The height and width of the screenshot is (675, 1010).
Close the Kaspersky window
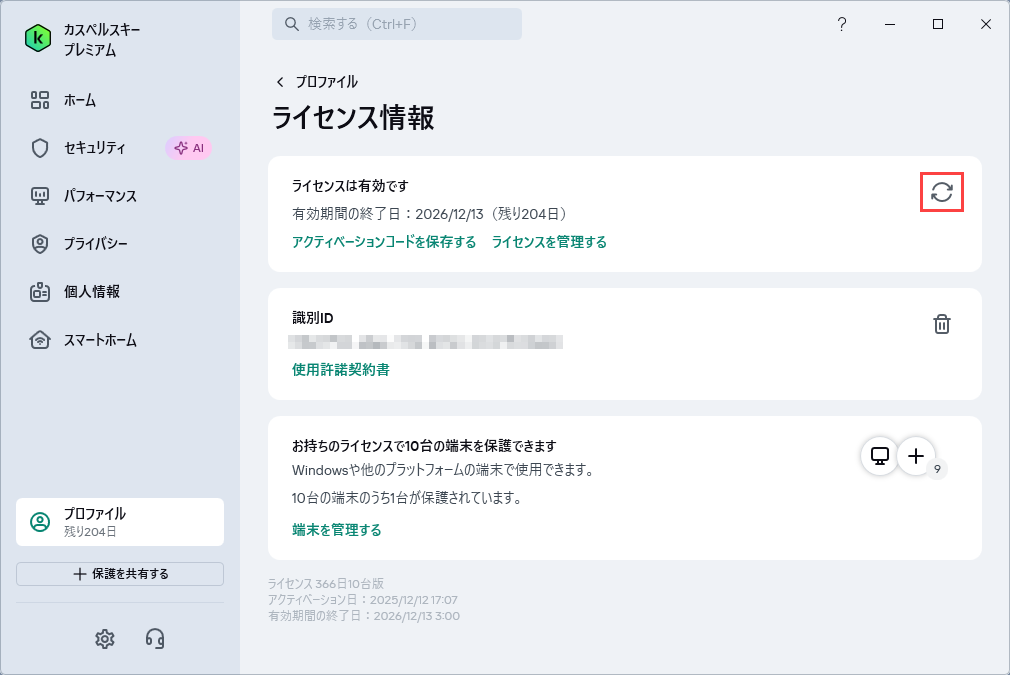[x=986, y=24]
